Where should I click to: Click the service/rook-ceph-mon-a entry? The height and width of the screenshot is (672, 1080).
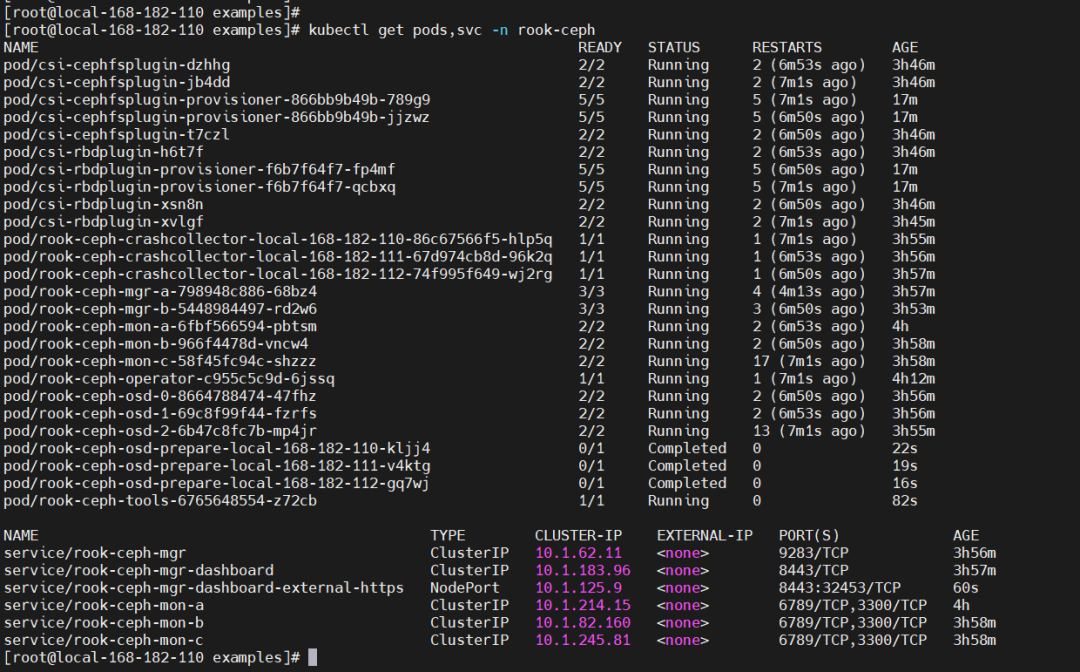tap(103, 605)
